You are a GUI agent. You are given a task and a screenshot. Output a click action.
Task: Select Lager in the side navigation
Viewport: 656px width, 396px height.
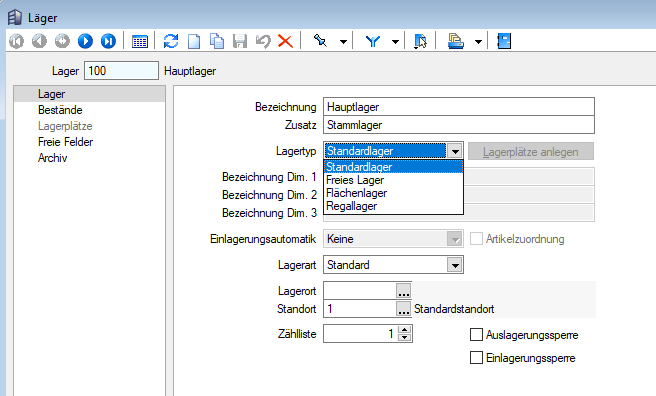pos(90,94)
